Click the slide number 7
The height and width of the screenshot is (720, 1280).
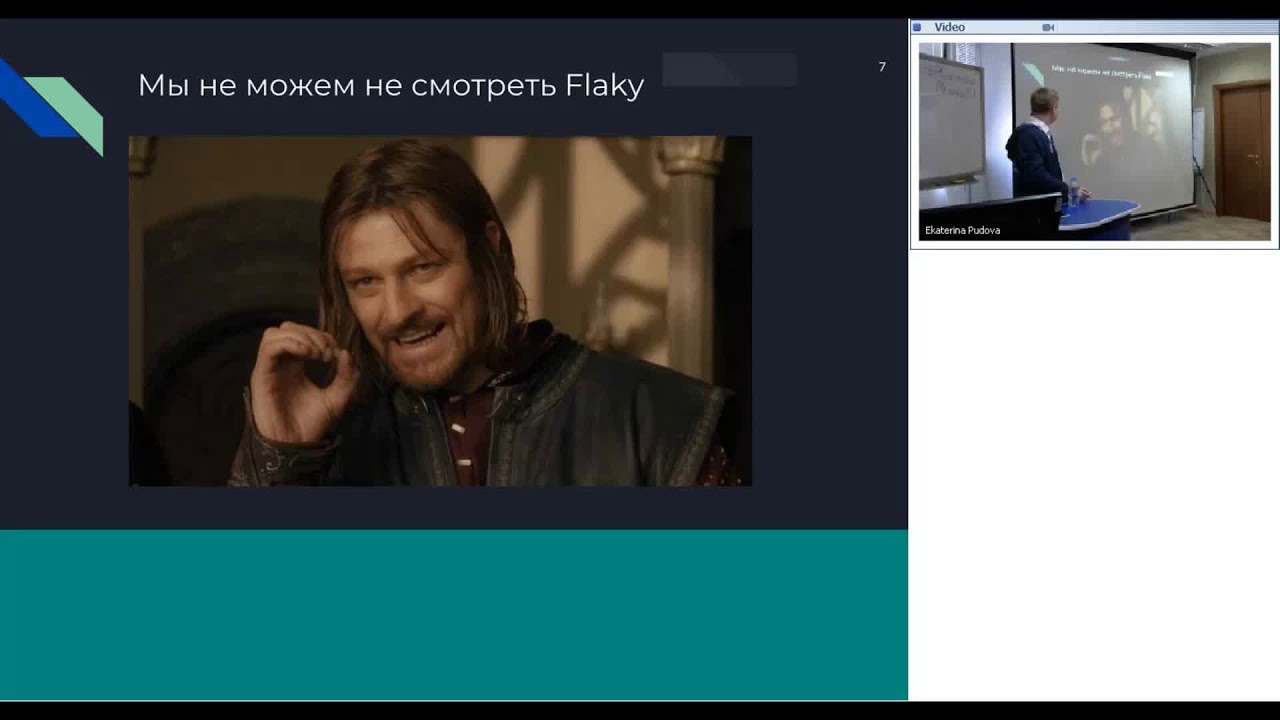click(x=882, y=67)
